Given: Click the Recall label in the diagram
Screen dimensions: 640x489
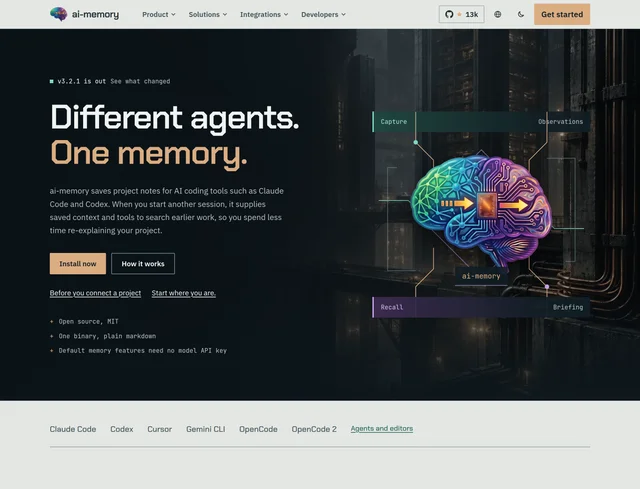Looking at the screenshot, I should click(392, 307).
